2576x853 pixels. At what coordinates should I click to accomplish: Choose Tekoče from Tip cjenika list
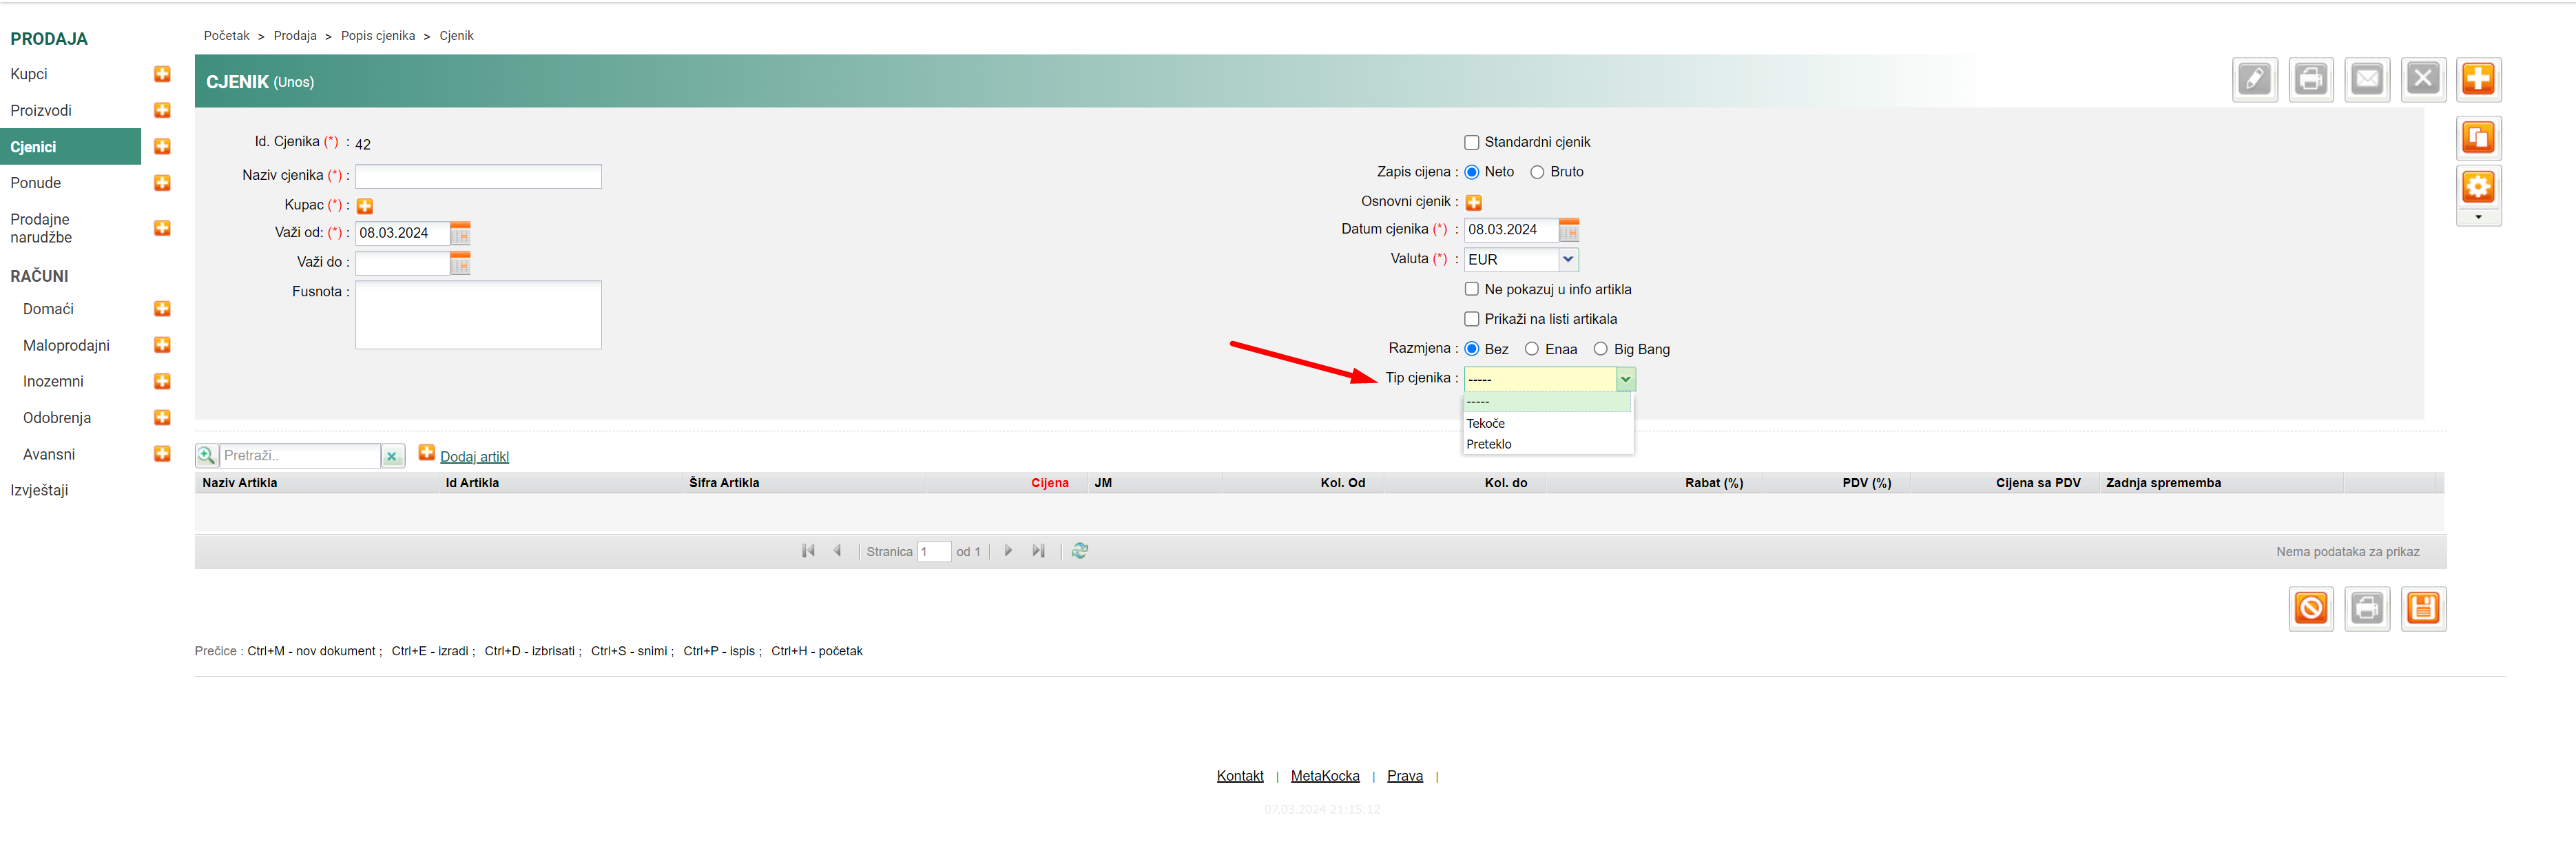click(x=1486, y=424)
